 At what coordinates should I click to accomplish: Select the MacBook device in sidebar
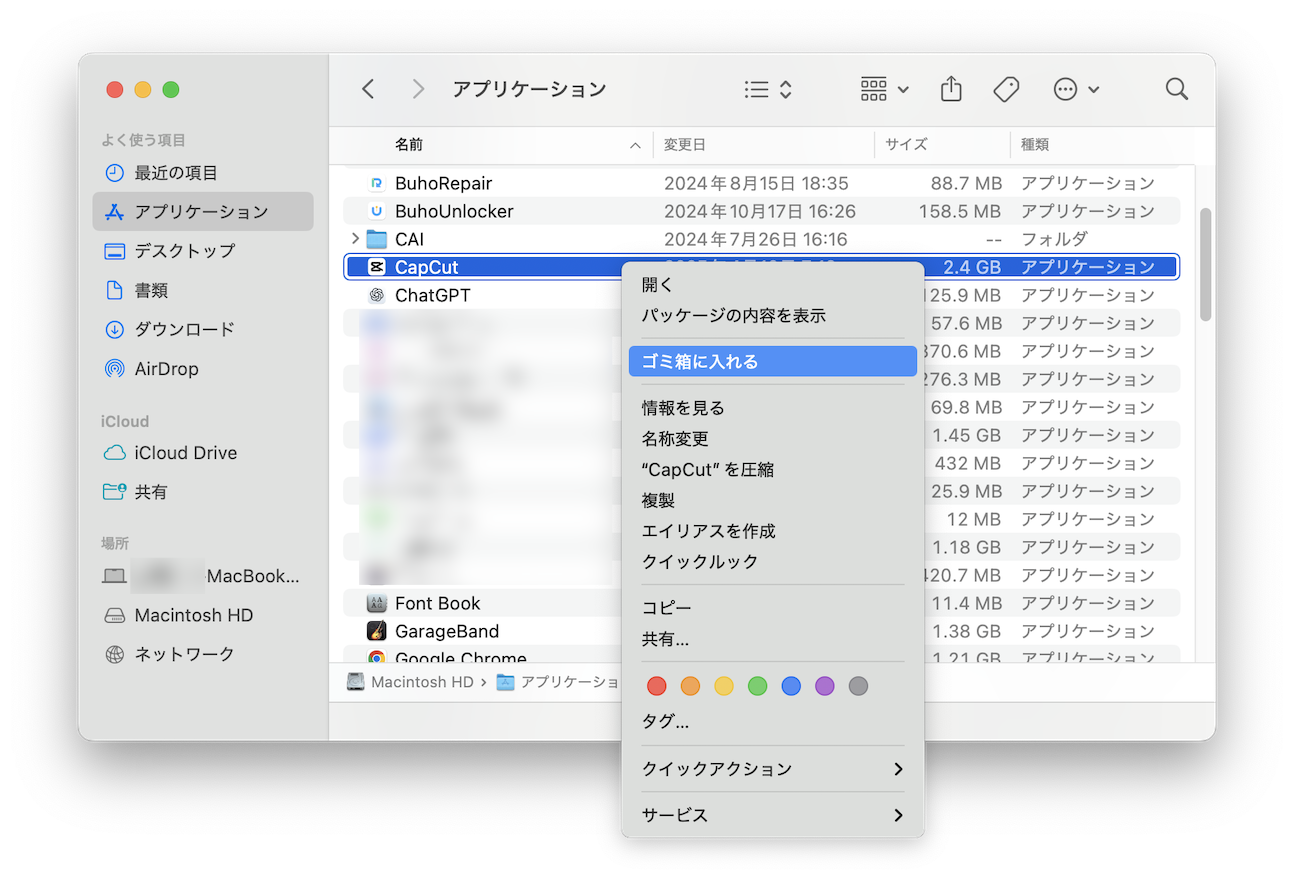click(x=203, y=576)
